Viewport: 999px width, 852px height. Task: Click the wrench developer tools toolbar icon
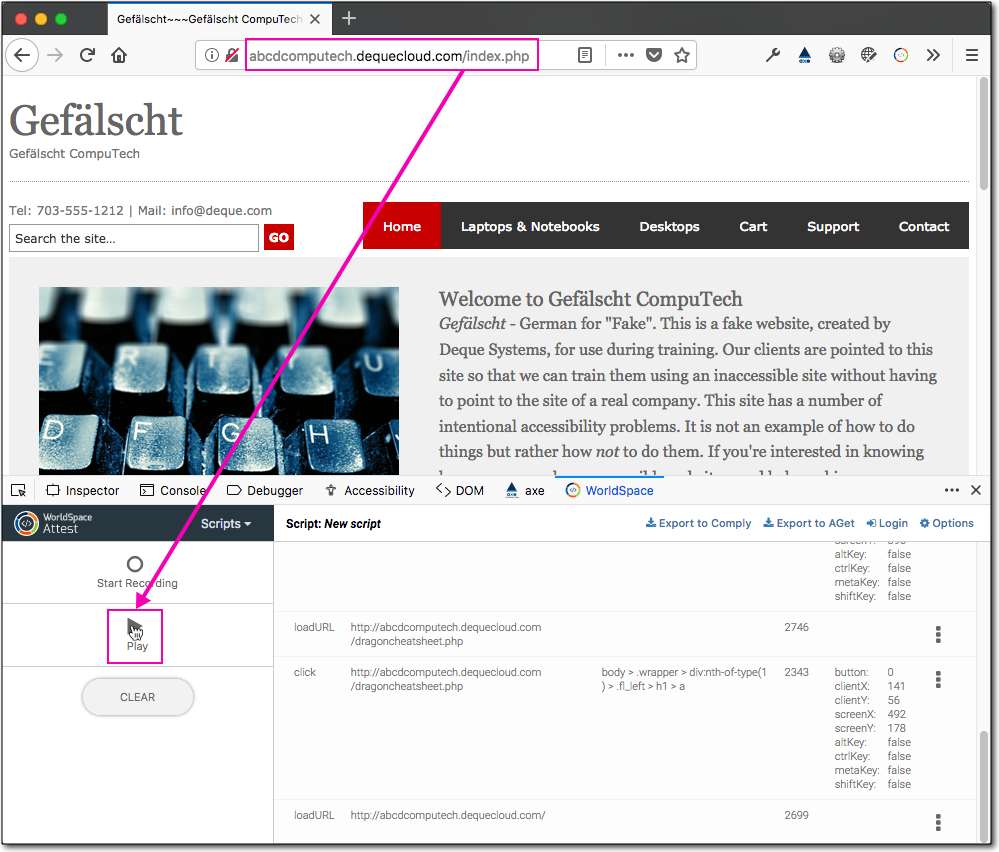(x=773, y=55)
